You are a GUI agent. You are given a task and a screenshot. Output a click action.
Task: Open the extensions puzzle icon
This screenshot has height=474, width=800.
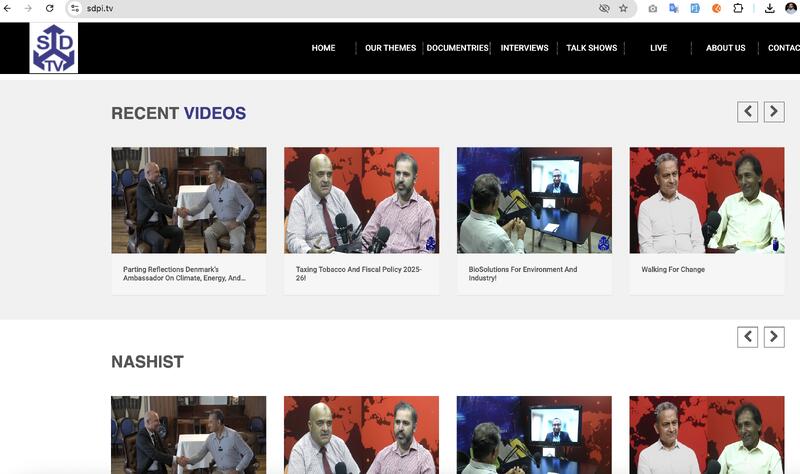(738, 8)
